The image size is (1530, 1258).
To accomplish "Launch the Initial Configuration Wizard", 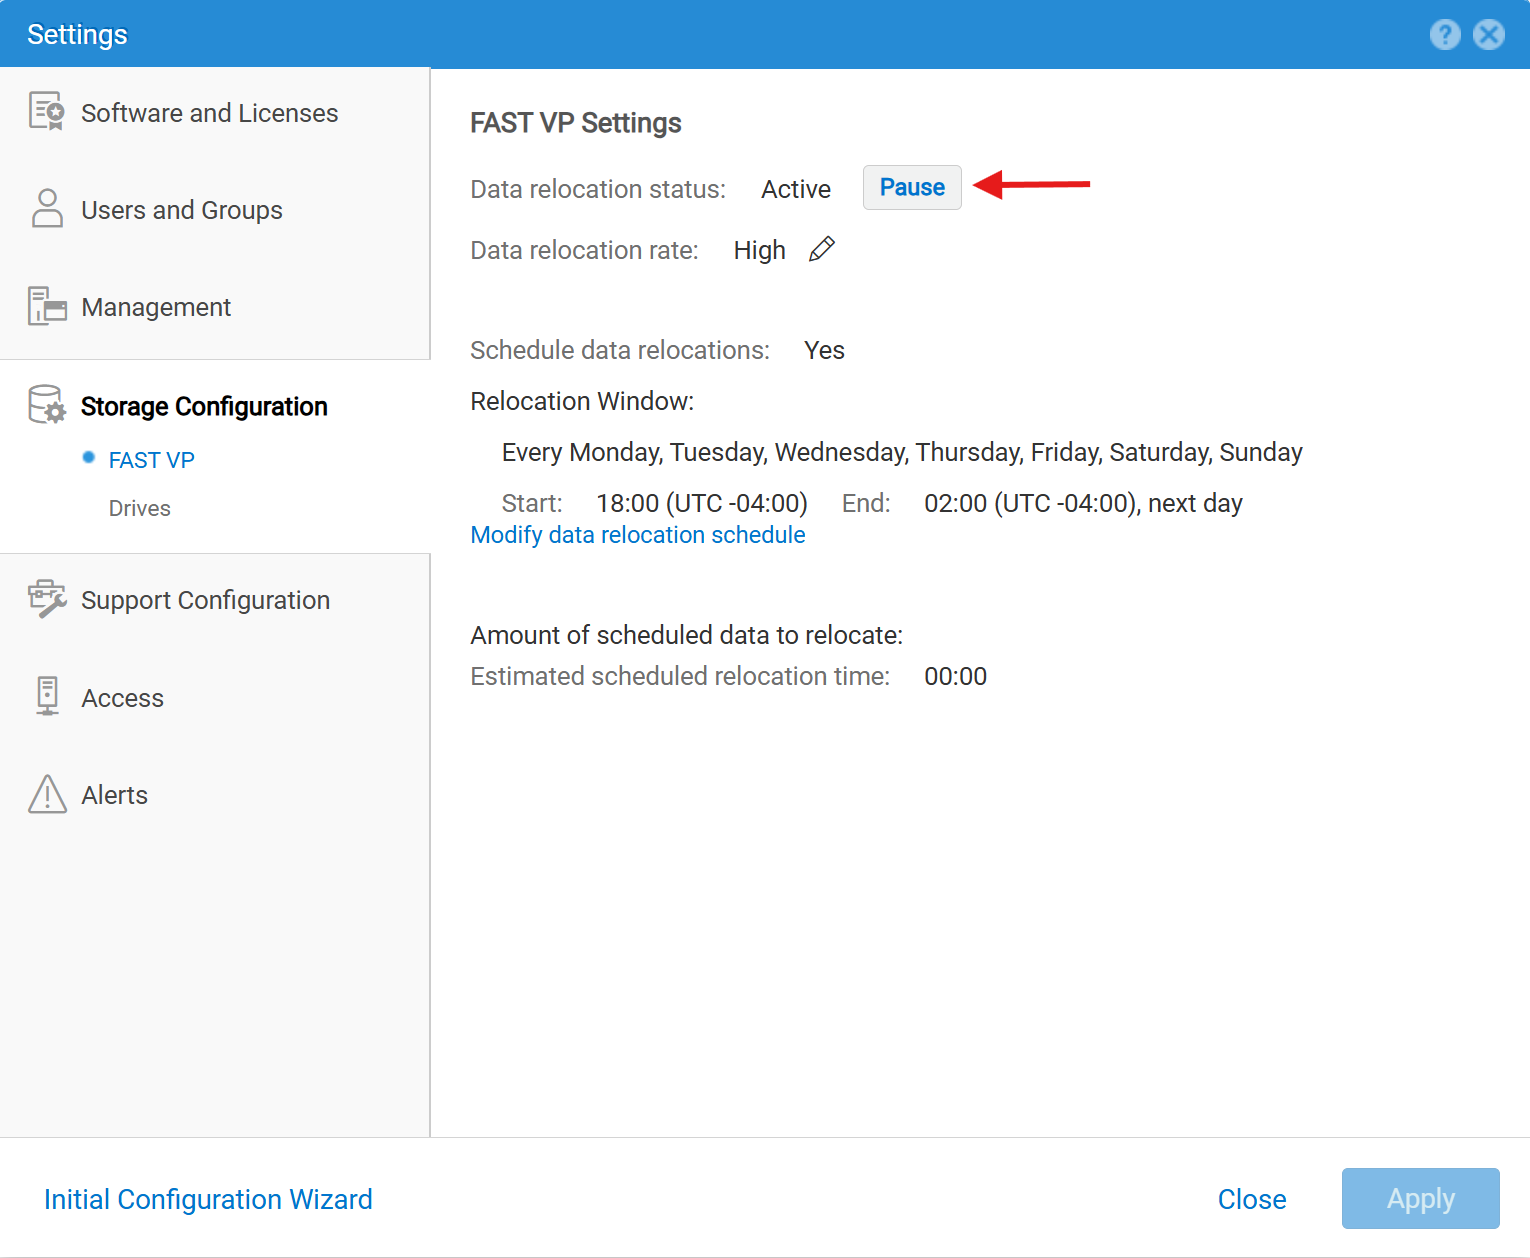I will tap(208, 1199).
